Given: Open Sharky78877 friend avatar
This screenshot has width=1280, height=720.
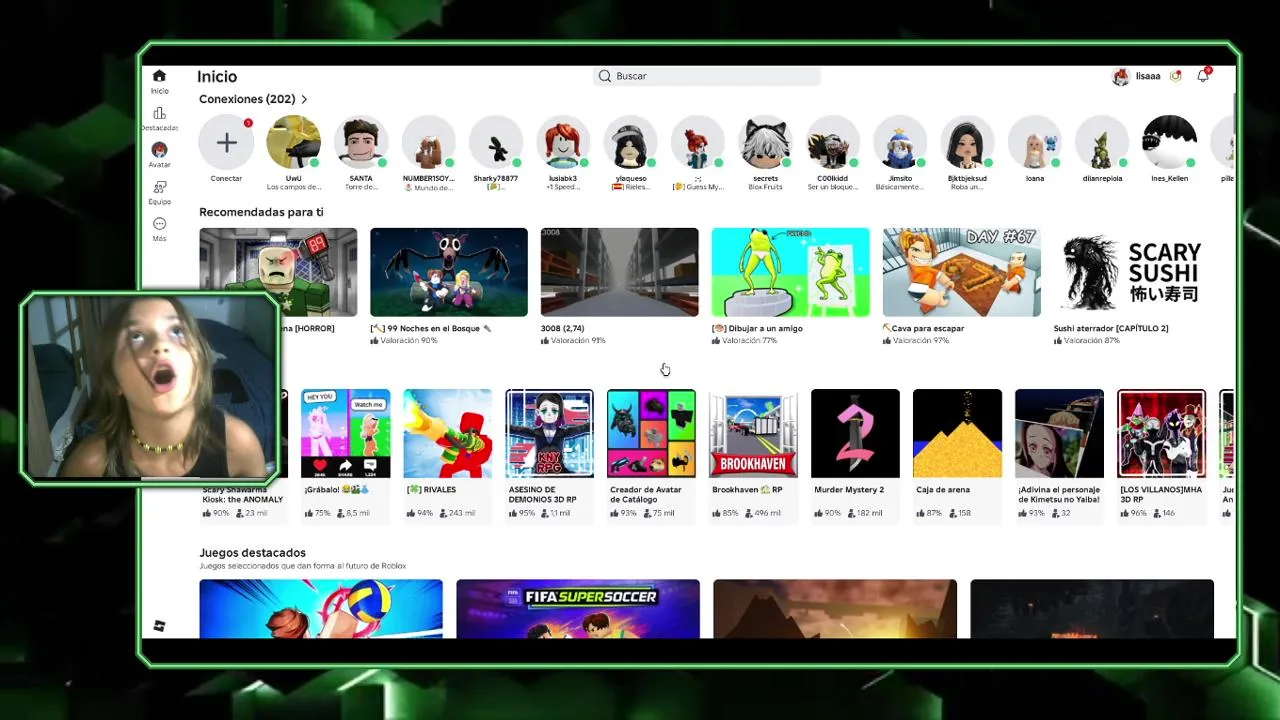Looking at the screenshot, I should pos(496,143).
